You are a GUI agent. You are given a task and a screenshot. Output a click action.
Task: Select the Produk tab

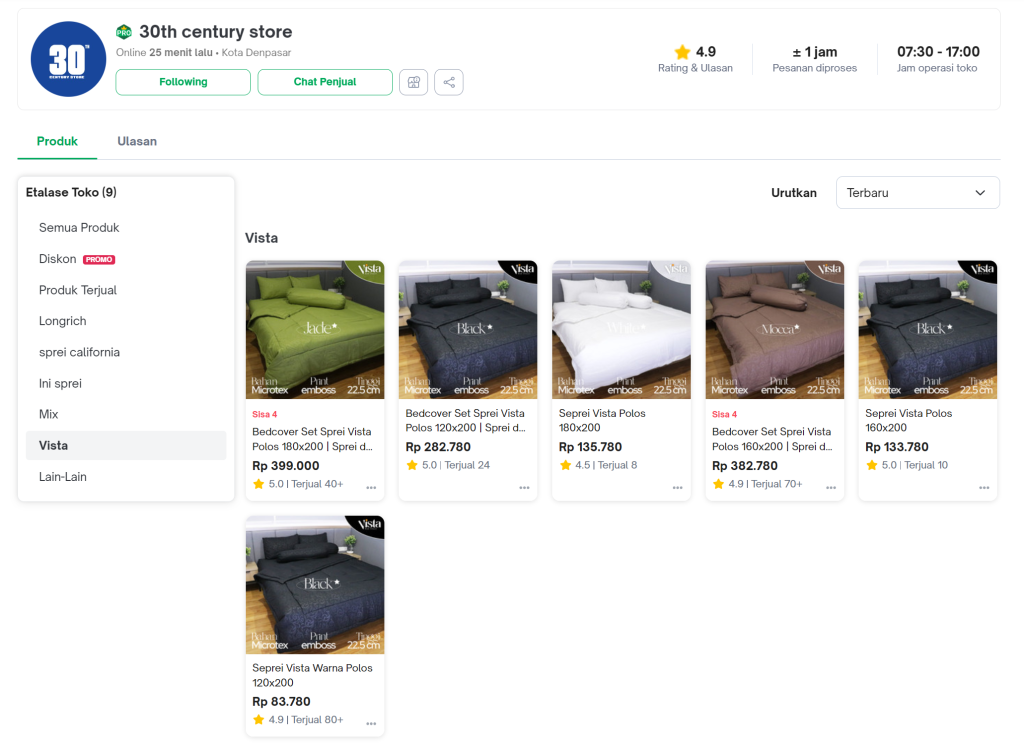(x=57, y=141)
